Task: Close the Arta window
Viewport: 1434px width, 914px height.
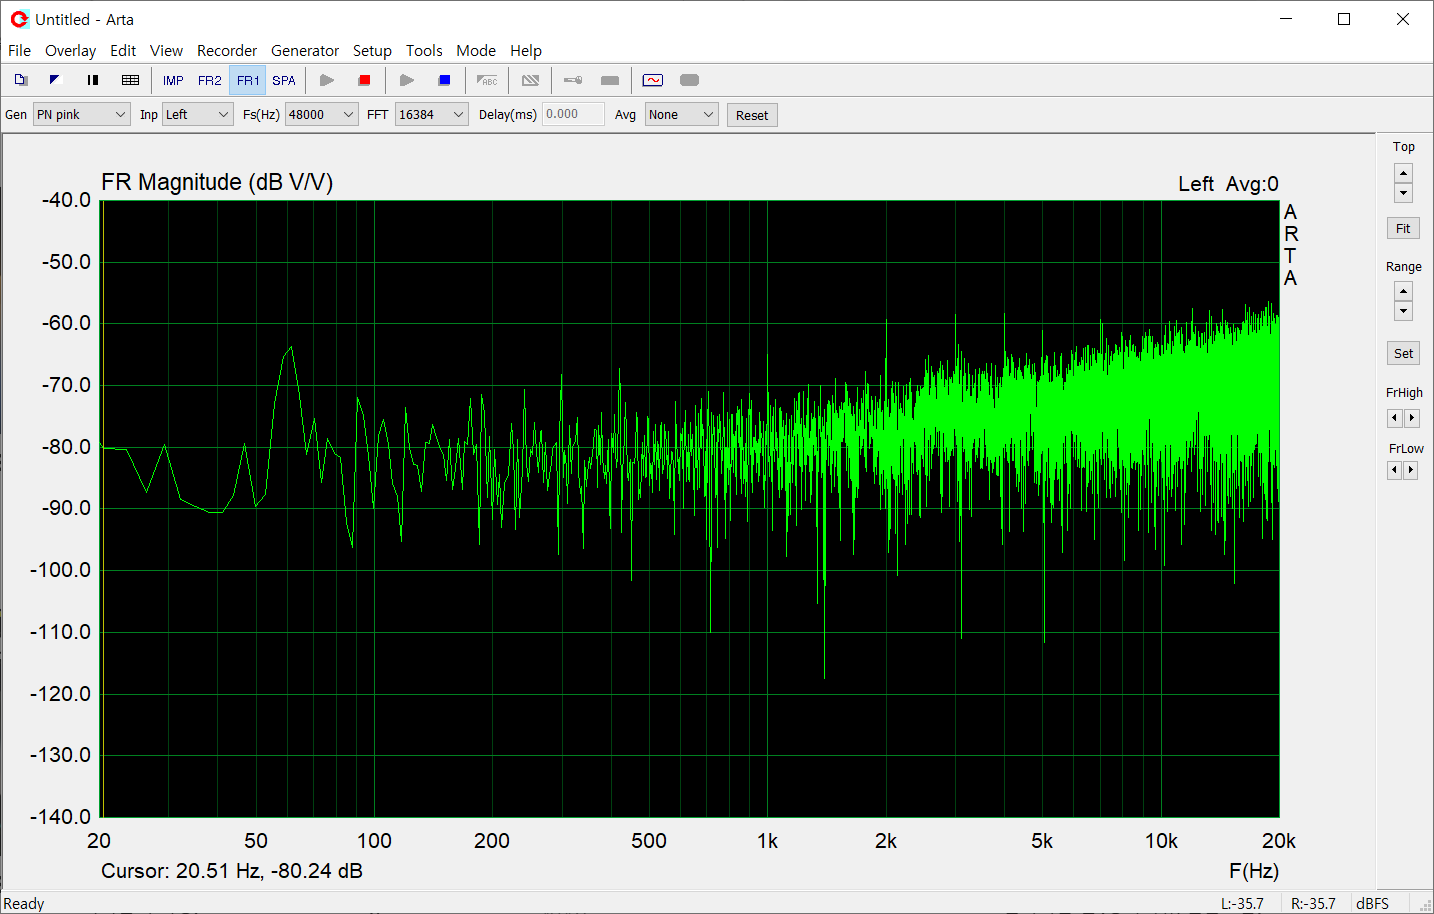Action: (x=1403, y=19)
